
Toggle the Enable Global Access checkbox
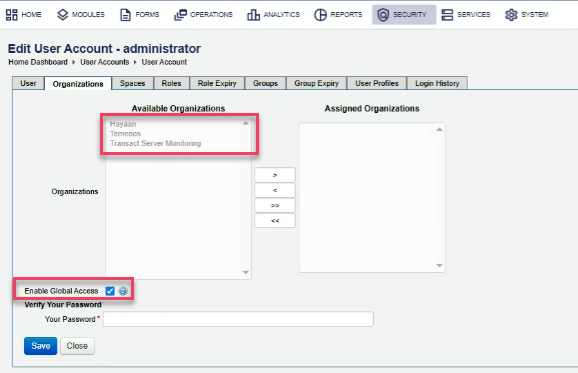[x=110, y=291]
